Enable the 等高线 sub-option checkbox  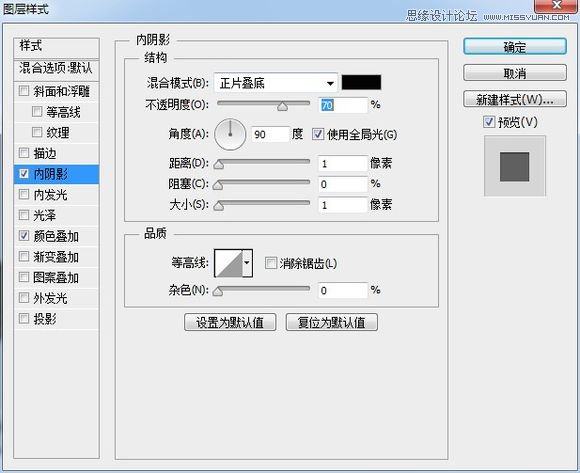tap(37, 111)
